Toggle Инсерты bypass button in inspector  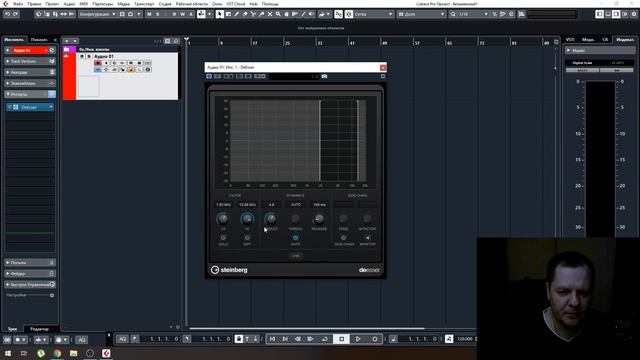click(x=52, y=94)
